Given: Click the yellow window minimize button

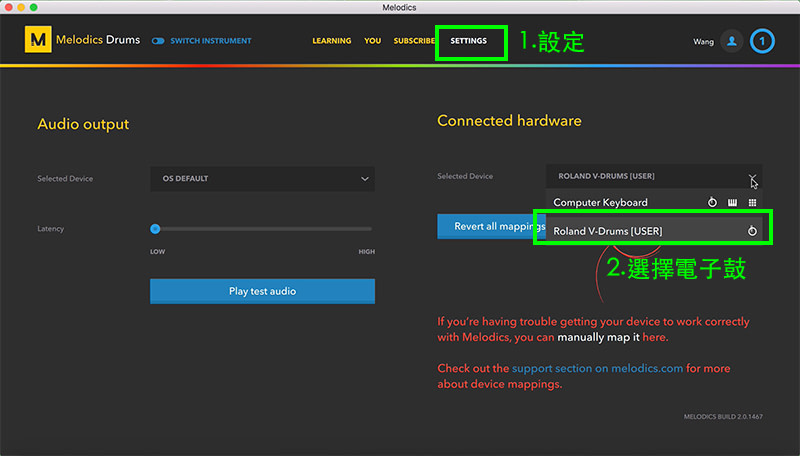Looking at the screenshot, I should coord(21,7).
